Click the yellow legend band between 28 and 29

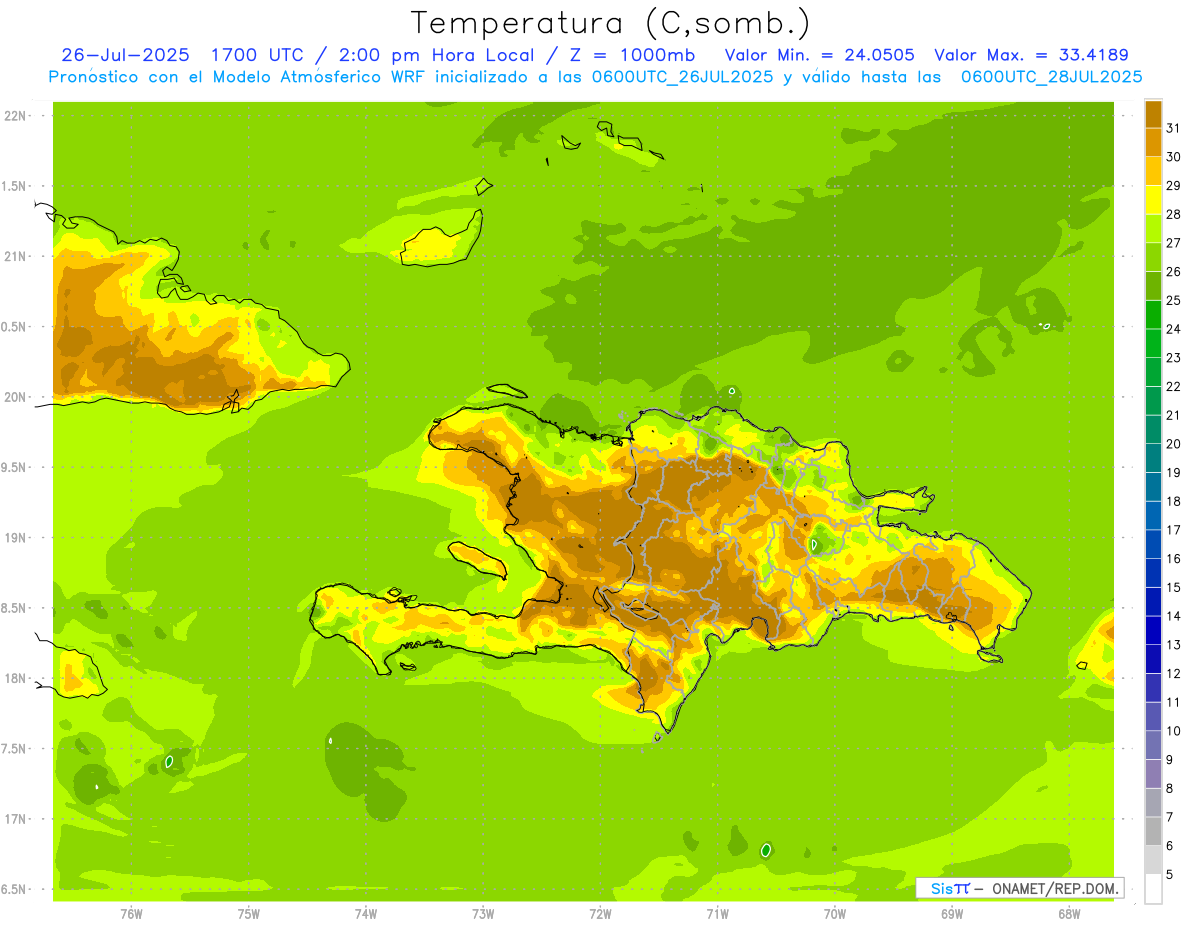point(1153,200)
